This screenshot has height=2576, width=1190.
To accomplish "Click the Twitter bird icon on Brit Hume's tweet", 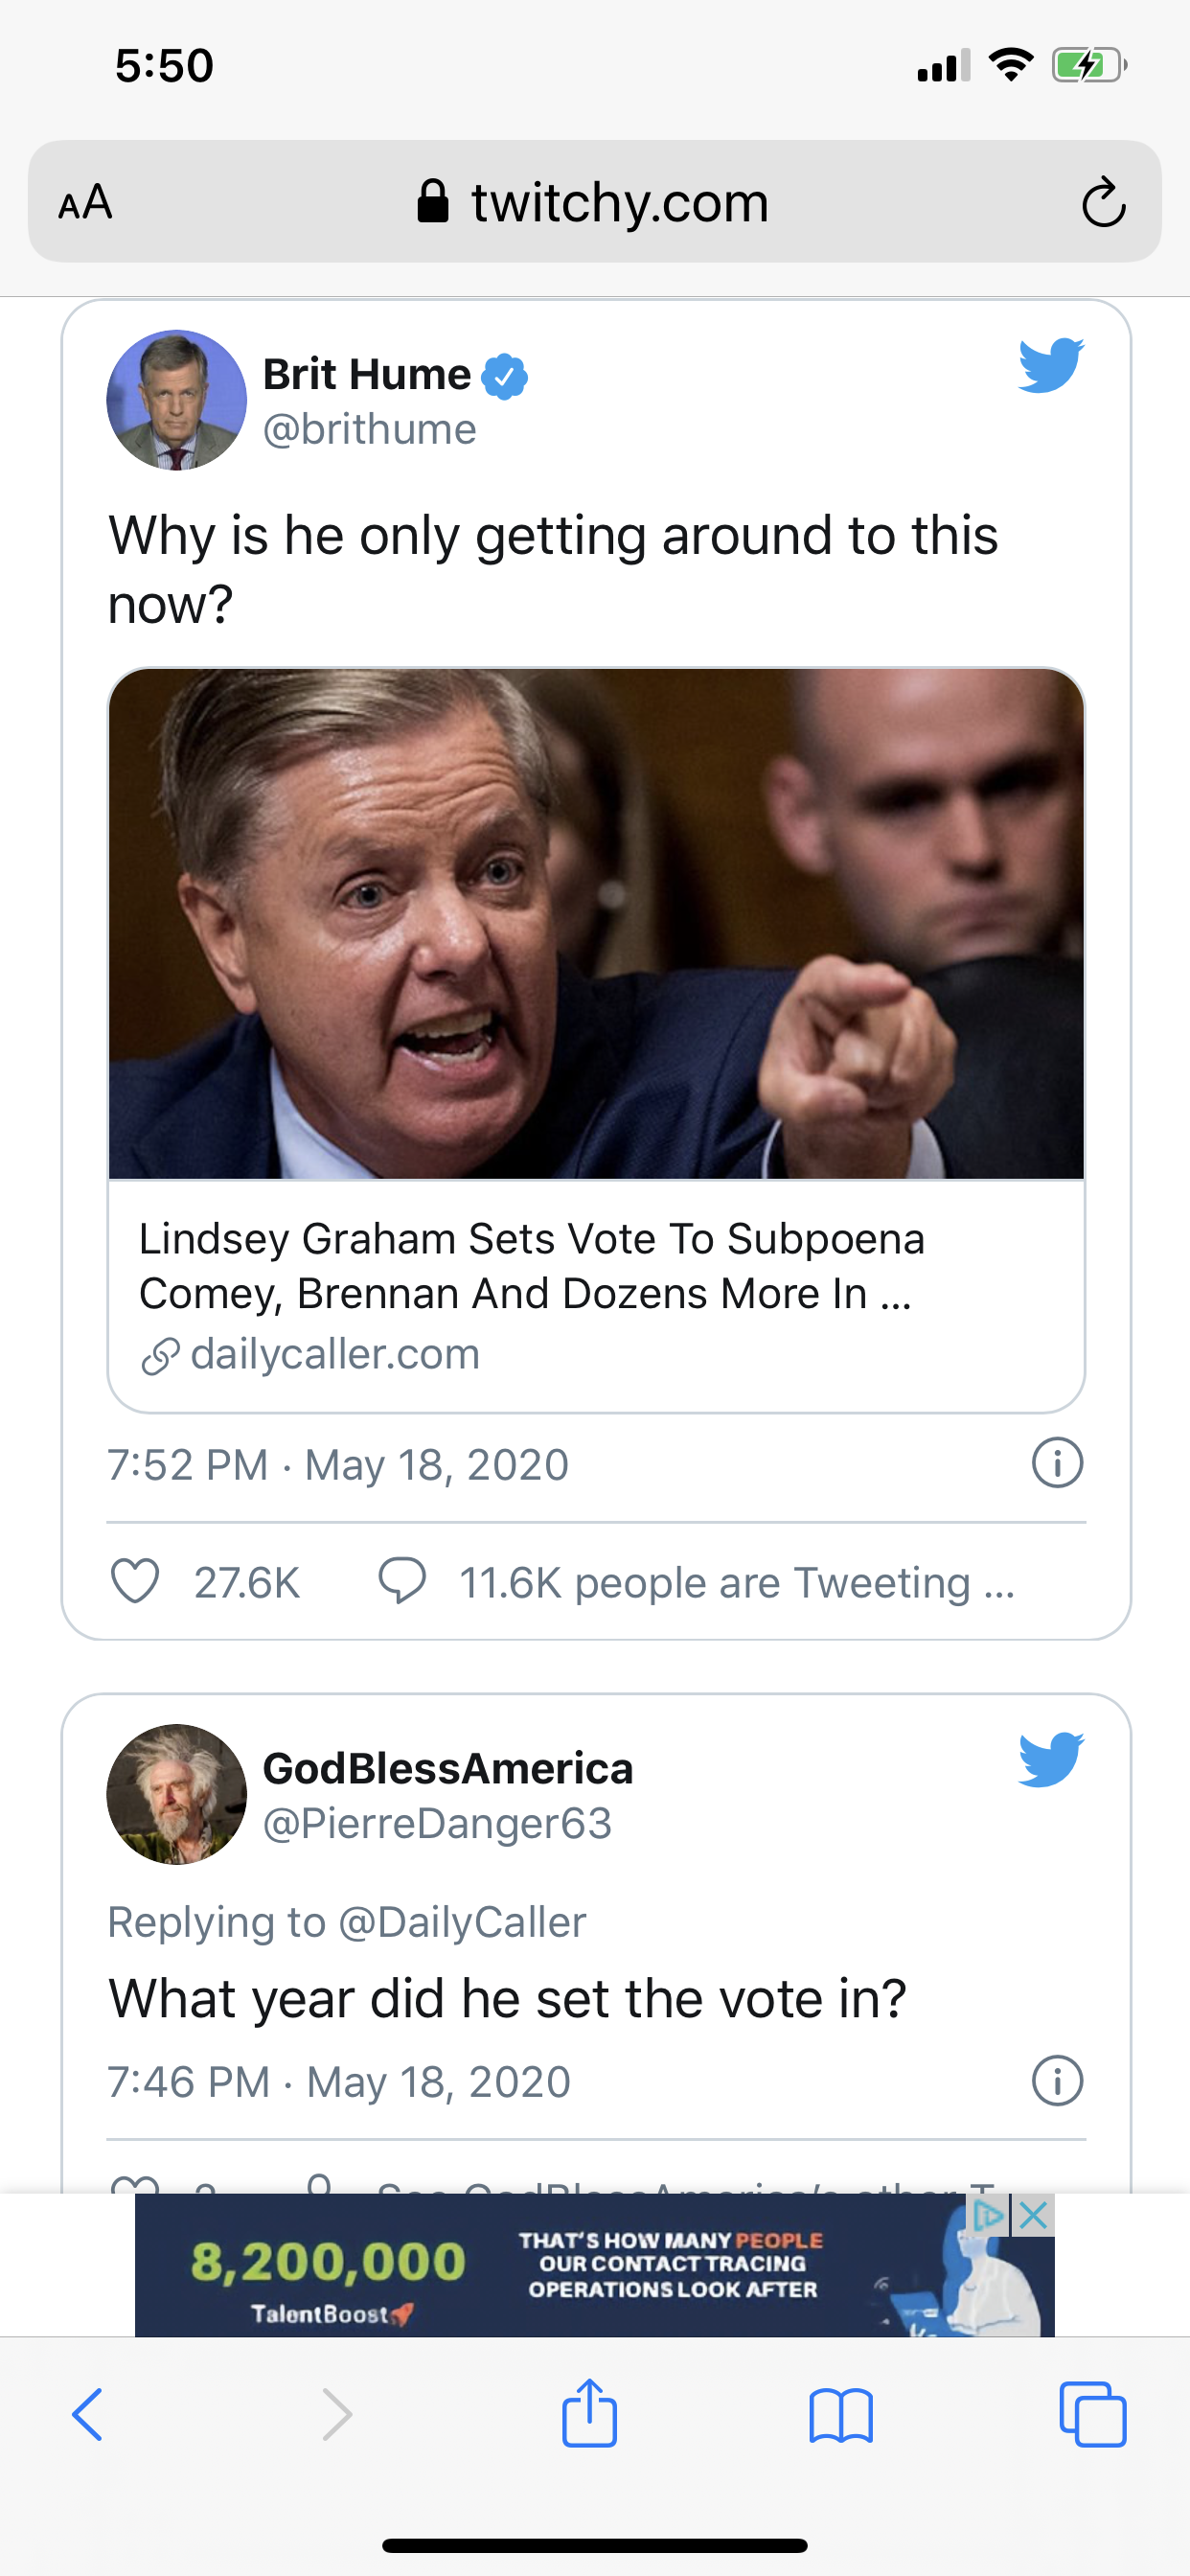I will pyautogui.click(x=1050, y=365).
